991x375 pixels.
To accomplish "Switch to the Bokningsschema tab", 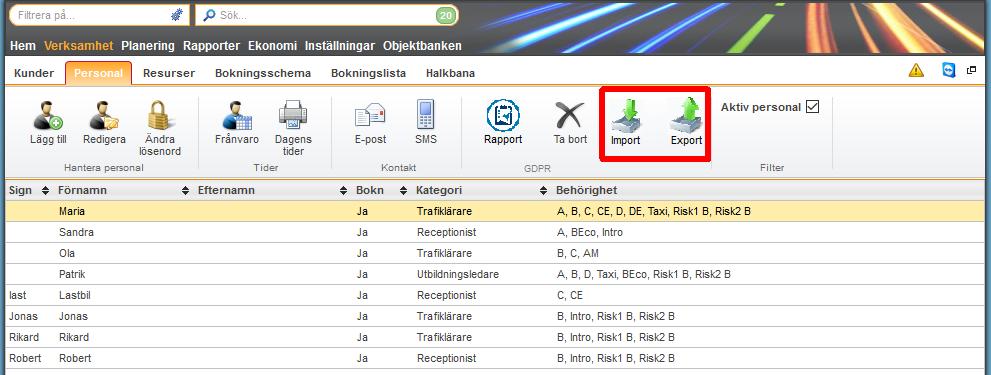I will coord(262,73).
